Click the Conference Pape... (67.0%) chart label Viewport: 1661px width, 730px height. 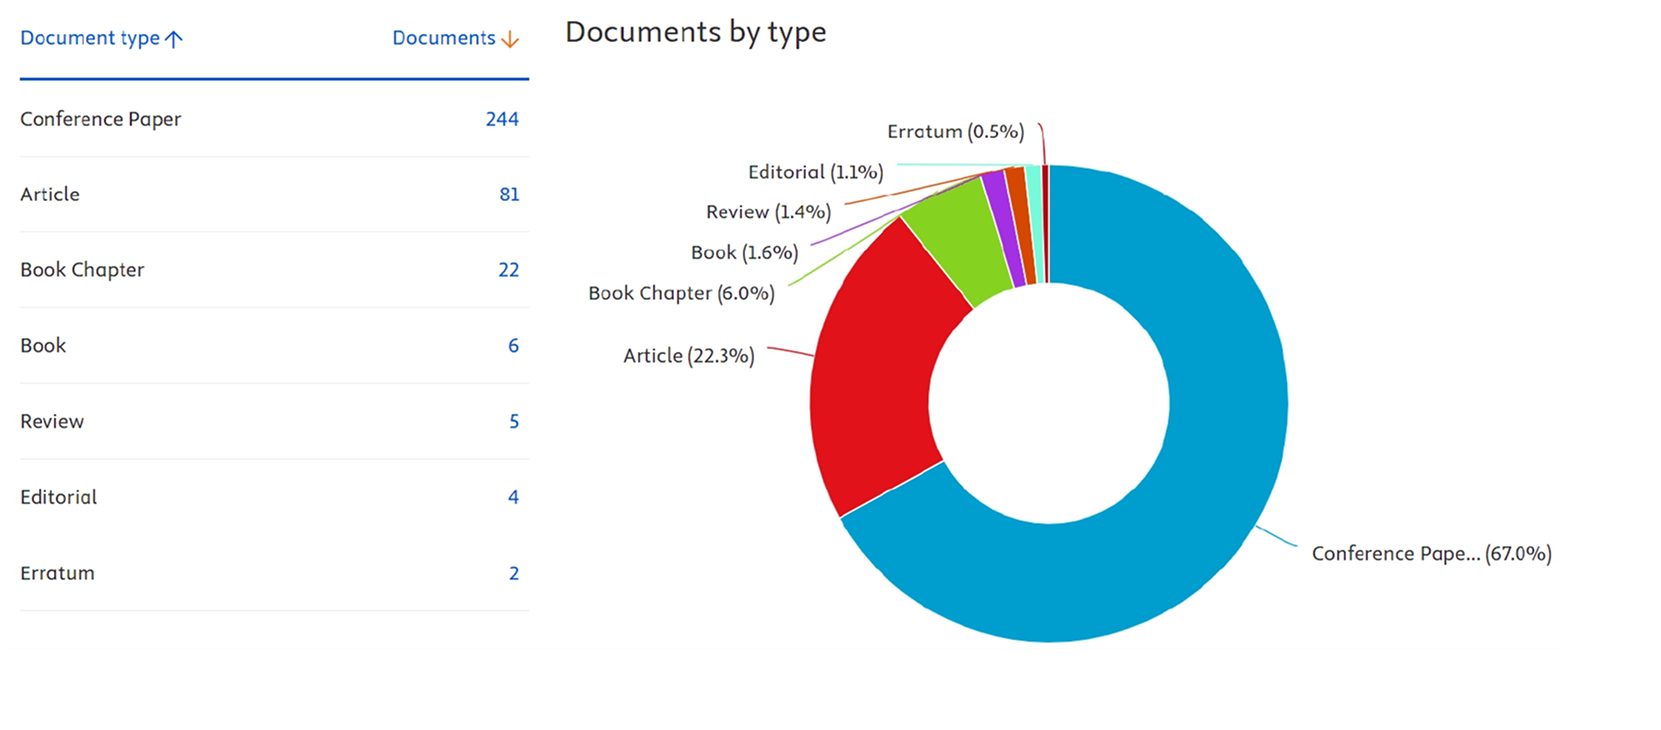1431,554
